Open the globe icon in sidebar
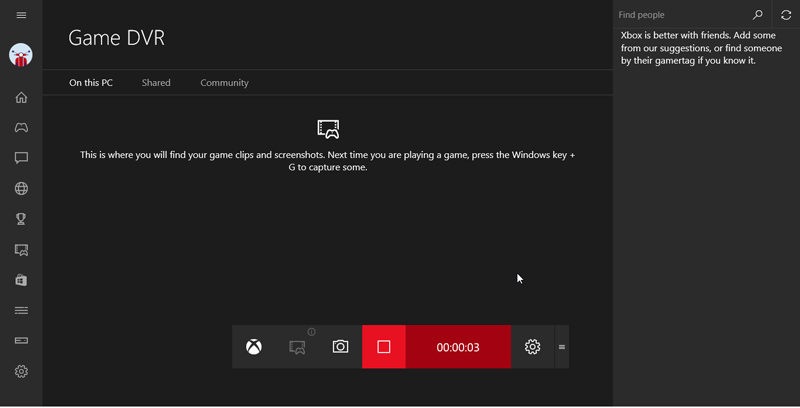The image size is (800, 408). click(x=21, y=189)
